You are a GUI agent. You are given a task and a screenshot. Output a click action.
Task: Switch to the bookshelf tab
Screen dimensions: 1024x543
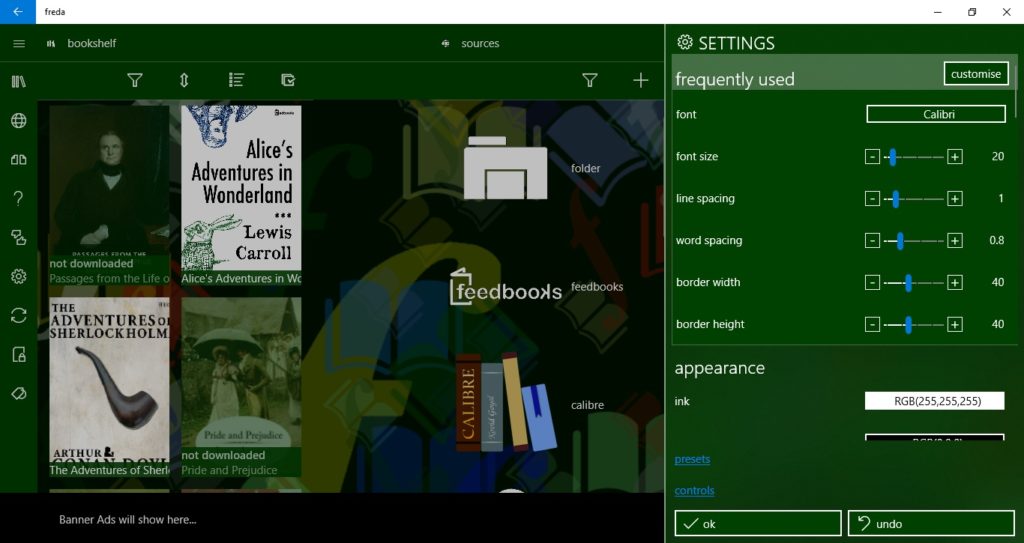(82, 43)
